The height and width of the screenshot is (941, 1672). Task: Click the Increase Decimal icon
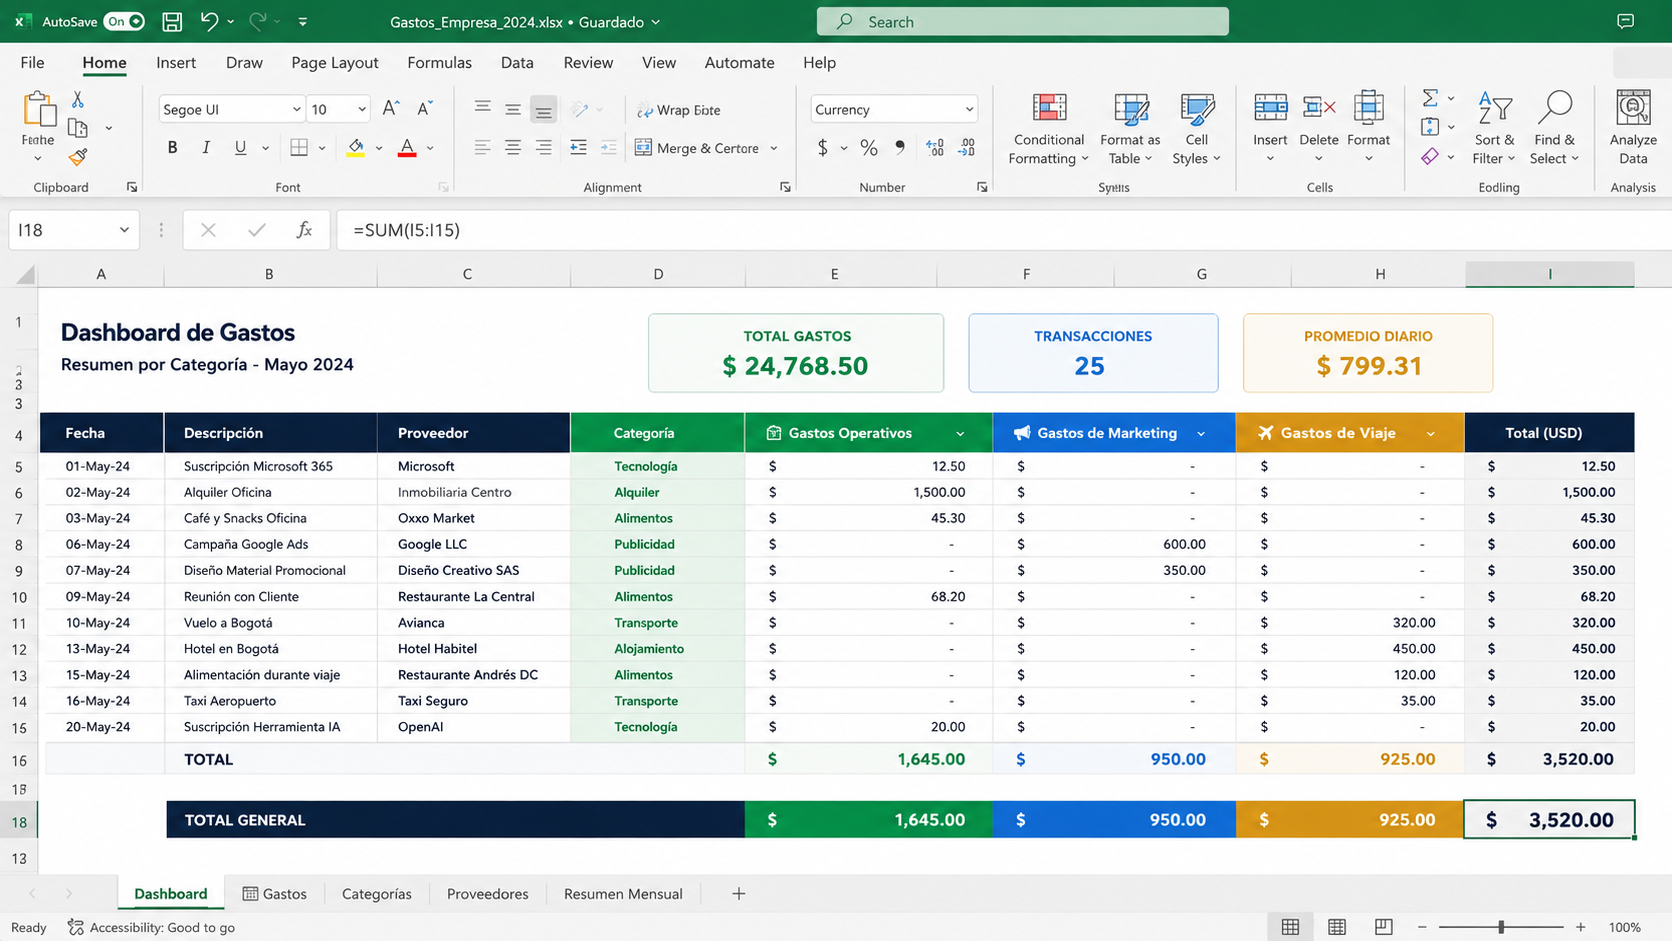click(x=935, y=148)
